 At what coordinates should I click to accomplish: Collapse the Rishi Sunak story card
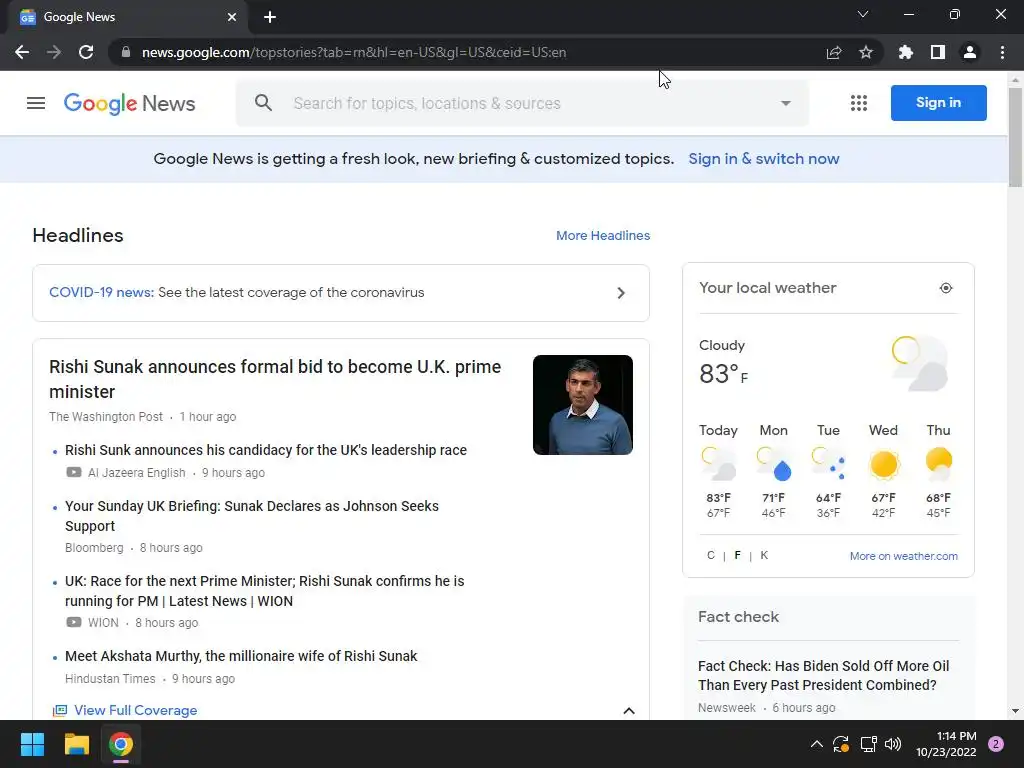pos(629,711)
